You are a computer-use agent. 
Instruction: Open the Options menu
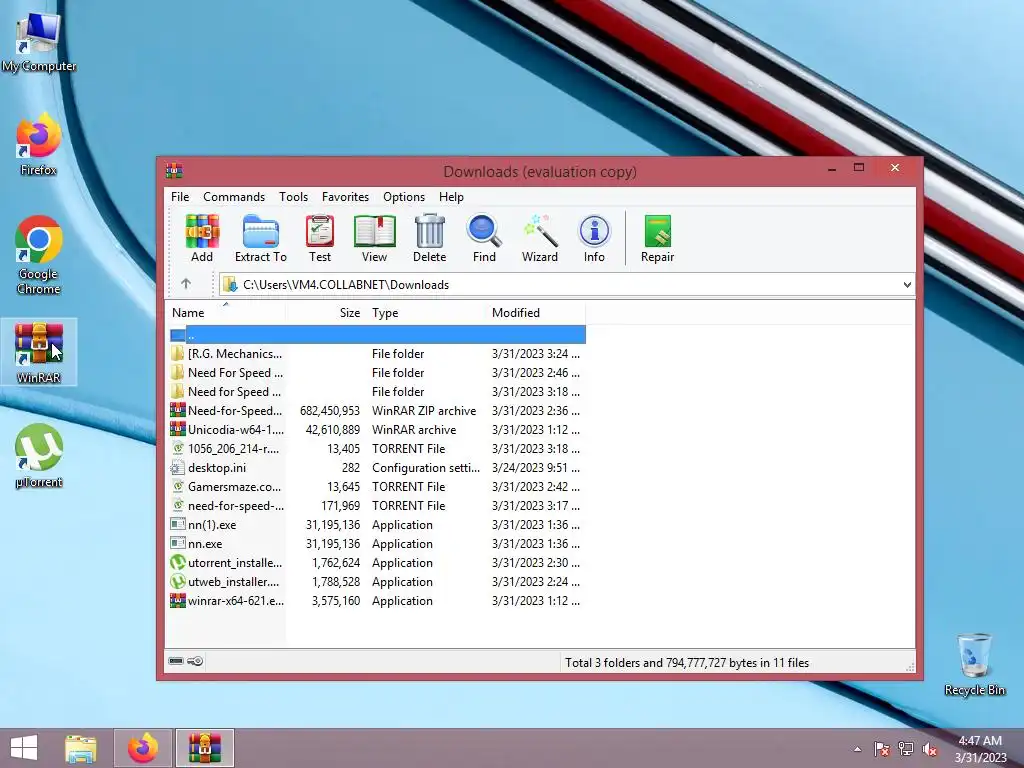[x=404, y=197]
